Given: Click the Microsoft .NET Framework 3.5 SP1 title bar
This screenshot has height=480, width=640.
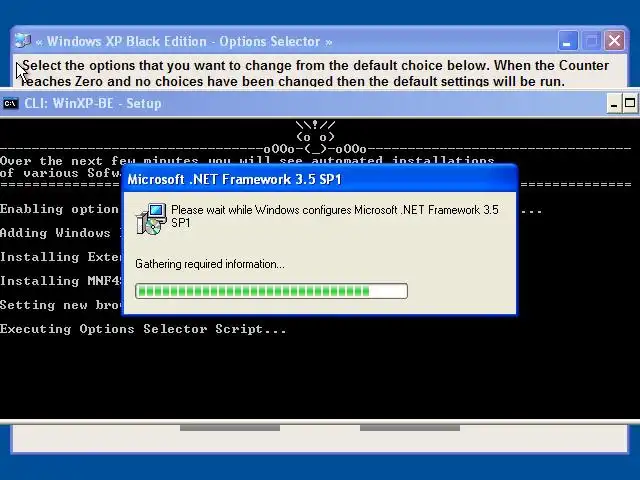Looking at the screenshot, I should pyautogui.click(x=320, y=179).
